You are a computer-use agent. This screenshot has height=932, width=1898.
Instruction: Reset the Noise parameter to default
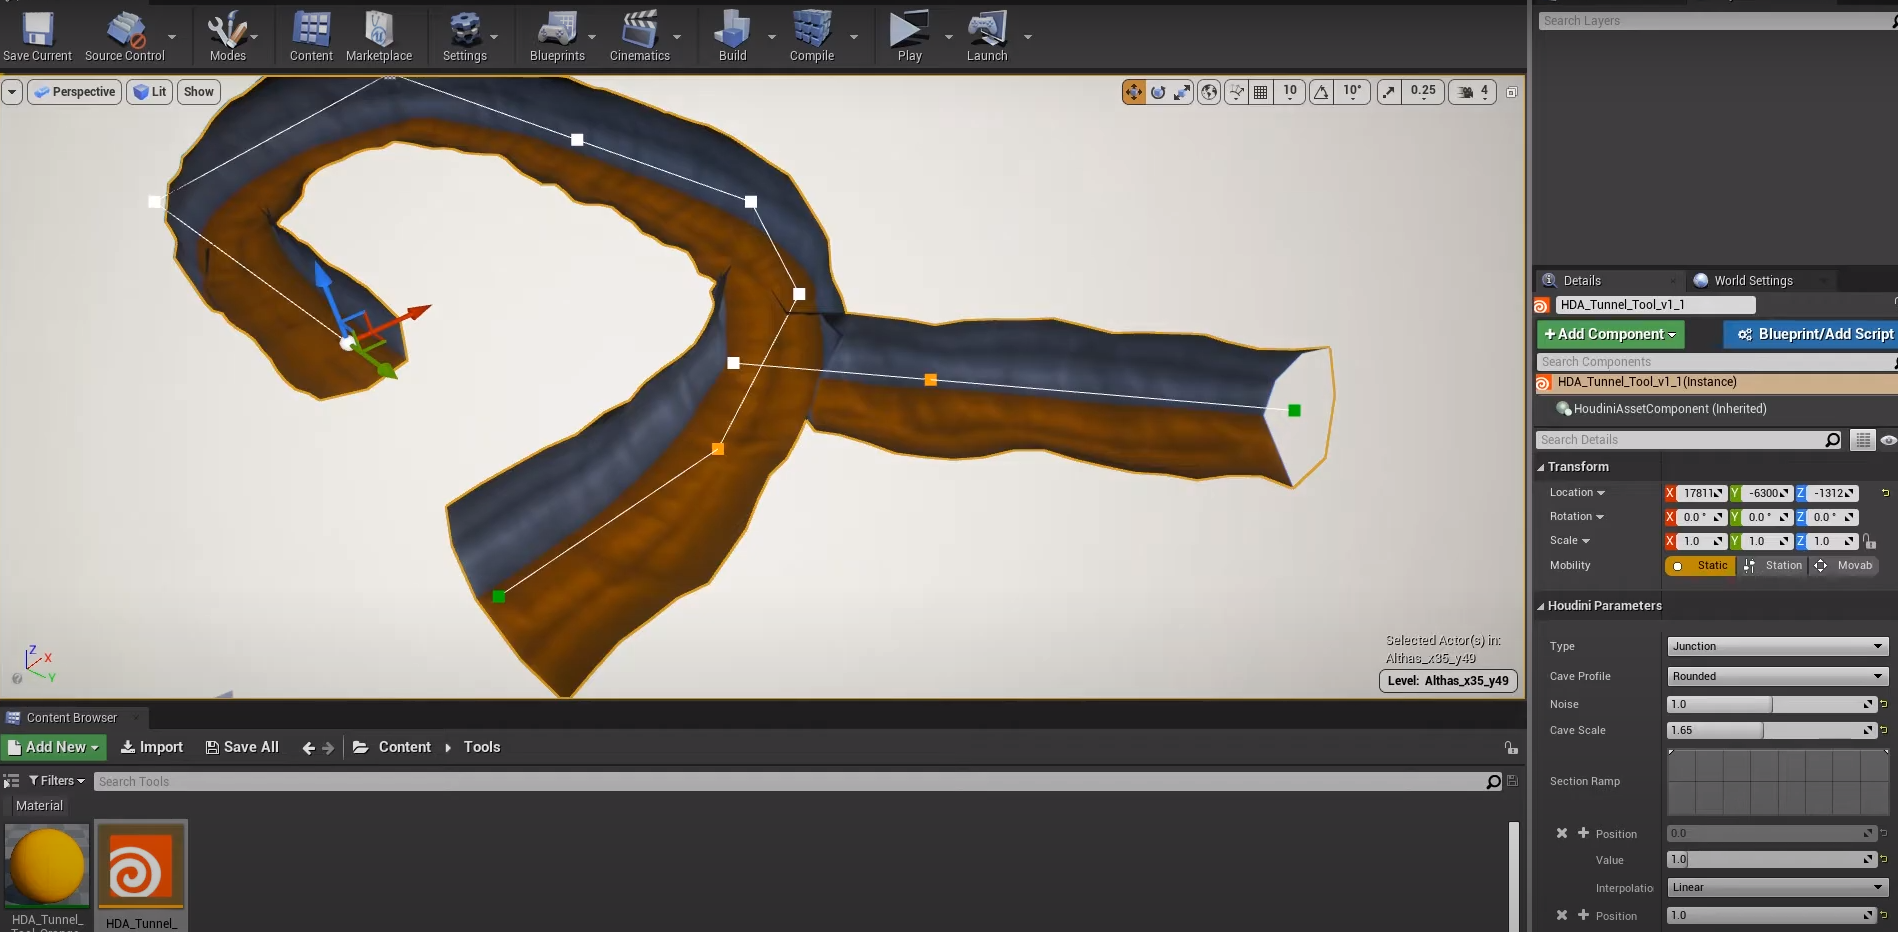pos(1884,704)
